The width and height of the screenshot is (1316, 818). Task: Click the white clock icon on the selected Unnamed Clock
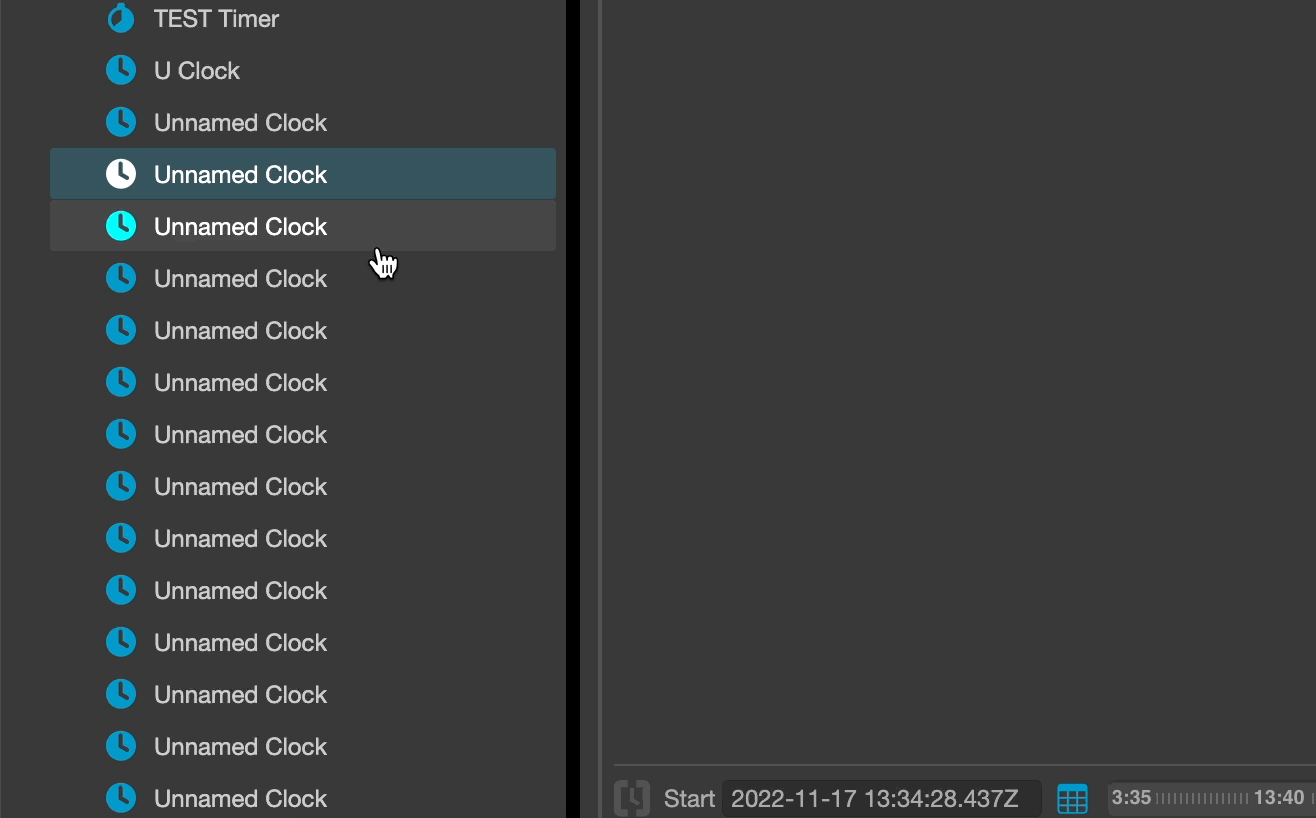tap(120, 173)
